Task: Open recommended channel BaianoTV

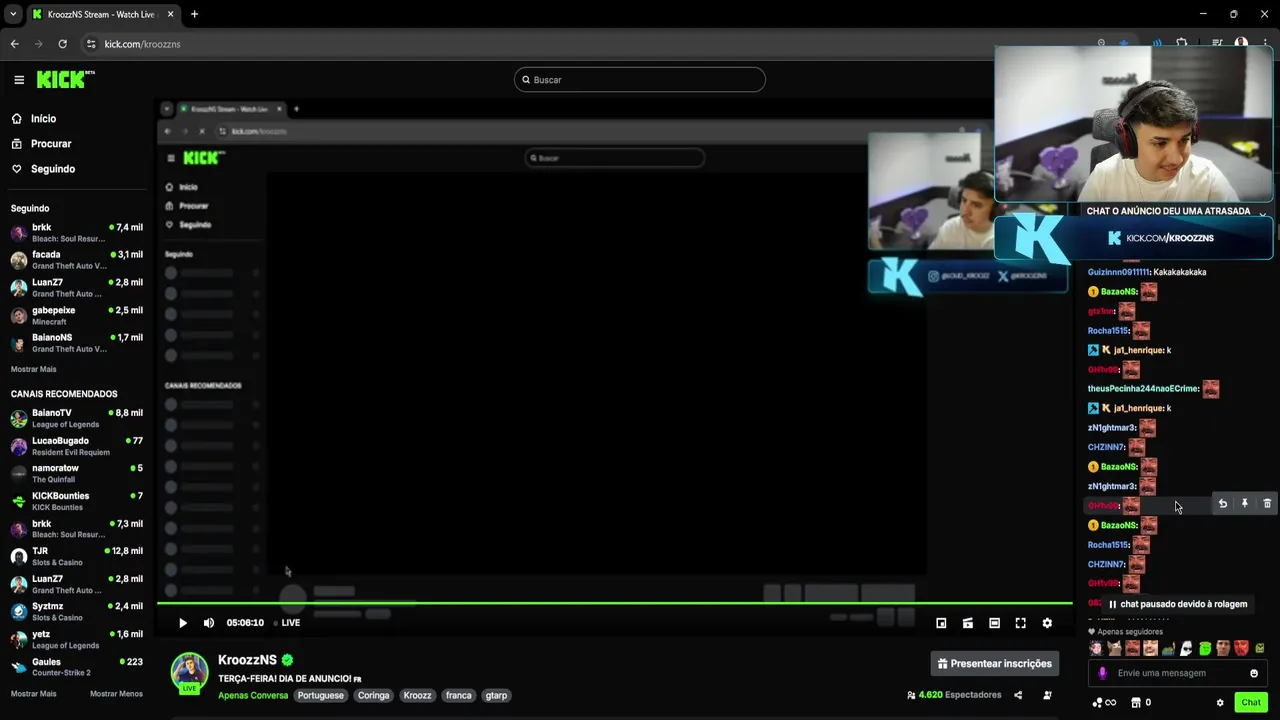Action: pos(77,418)
